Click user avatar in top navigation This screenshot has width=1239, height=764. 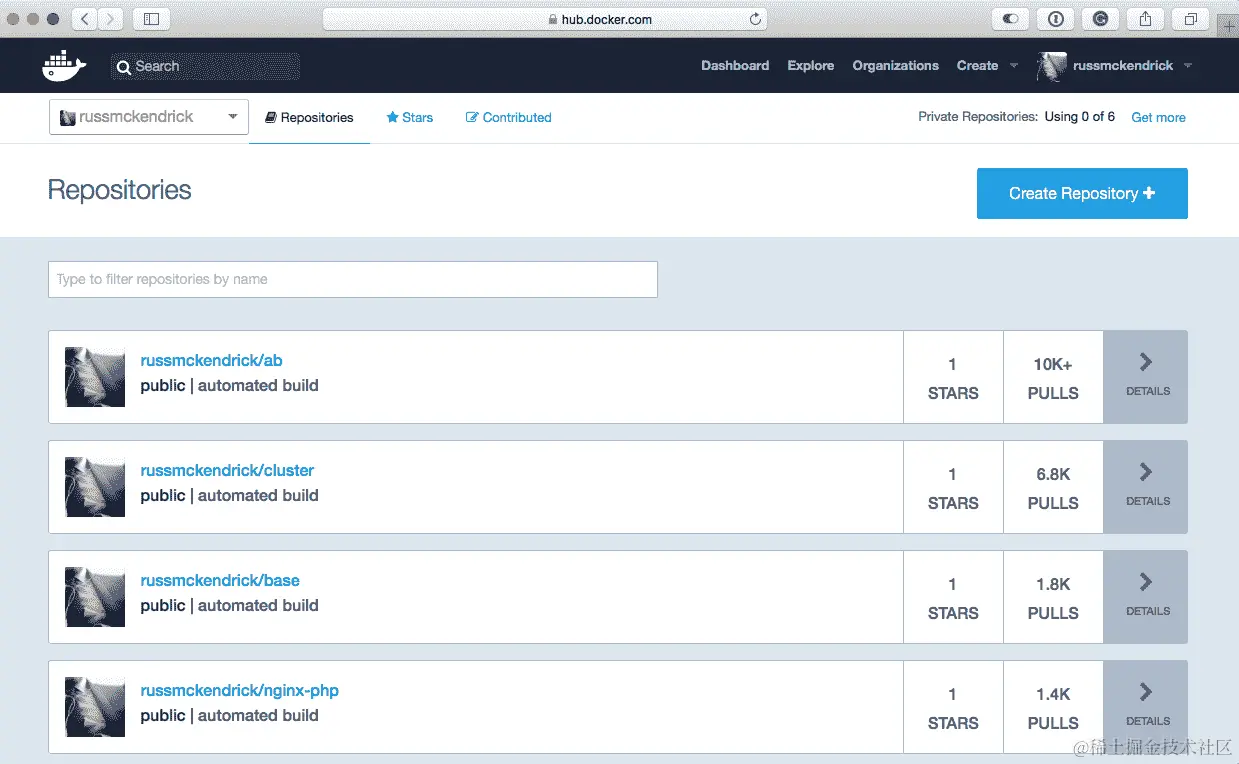pyautogui.click(x=1051, y=66)
